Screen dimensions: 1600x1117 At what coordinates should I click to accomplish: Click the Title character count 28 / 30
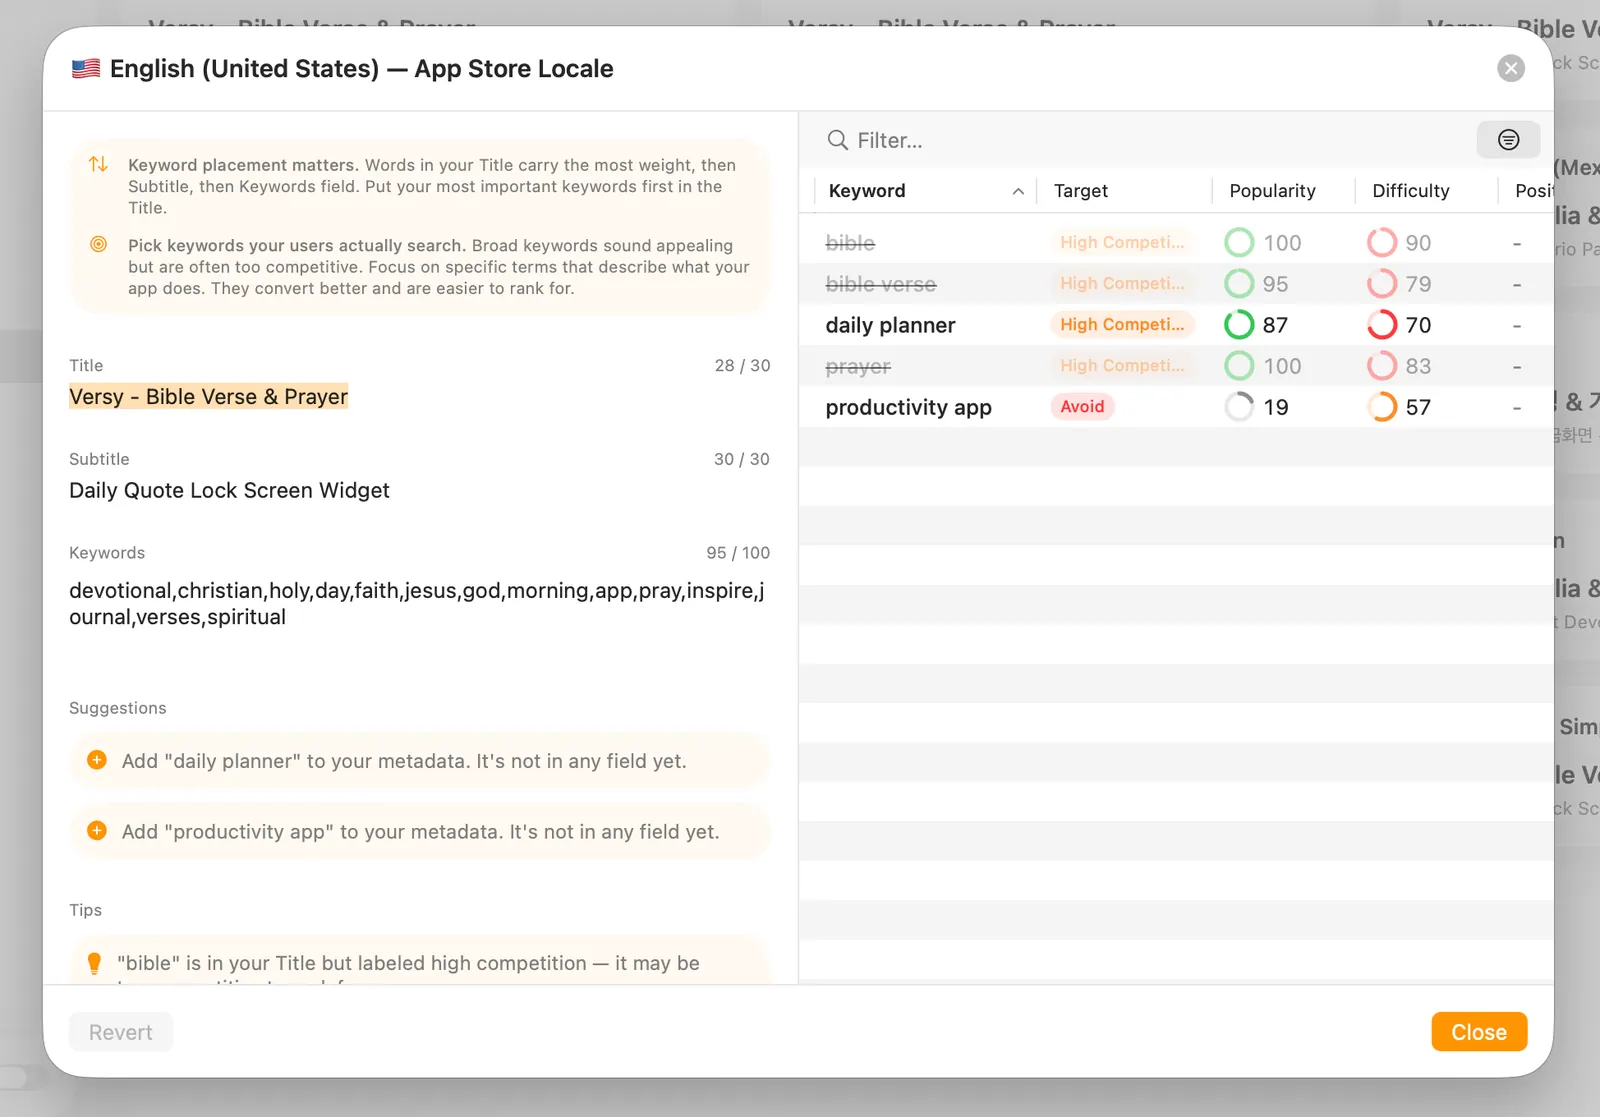point(742,366)
